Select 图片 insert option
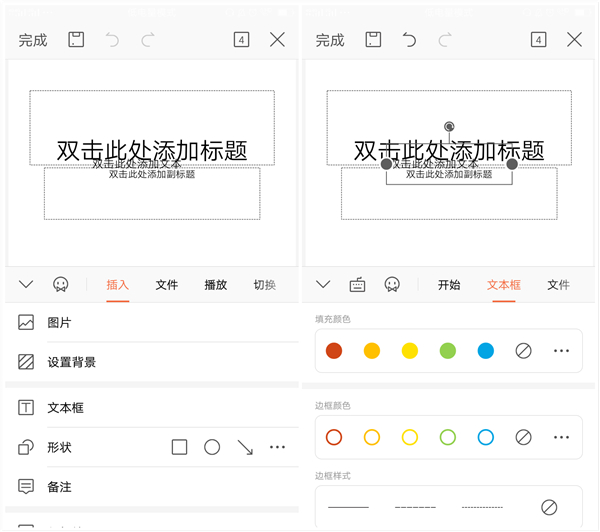The width and height of the screenshot is (600, 532). (x=153, y=322)
